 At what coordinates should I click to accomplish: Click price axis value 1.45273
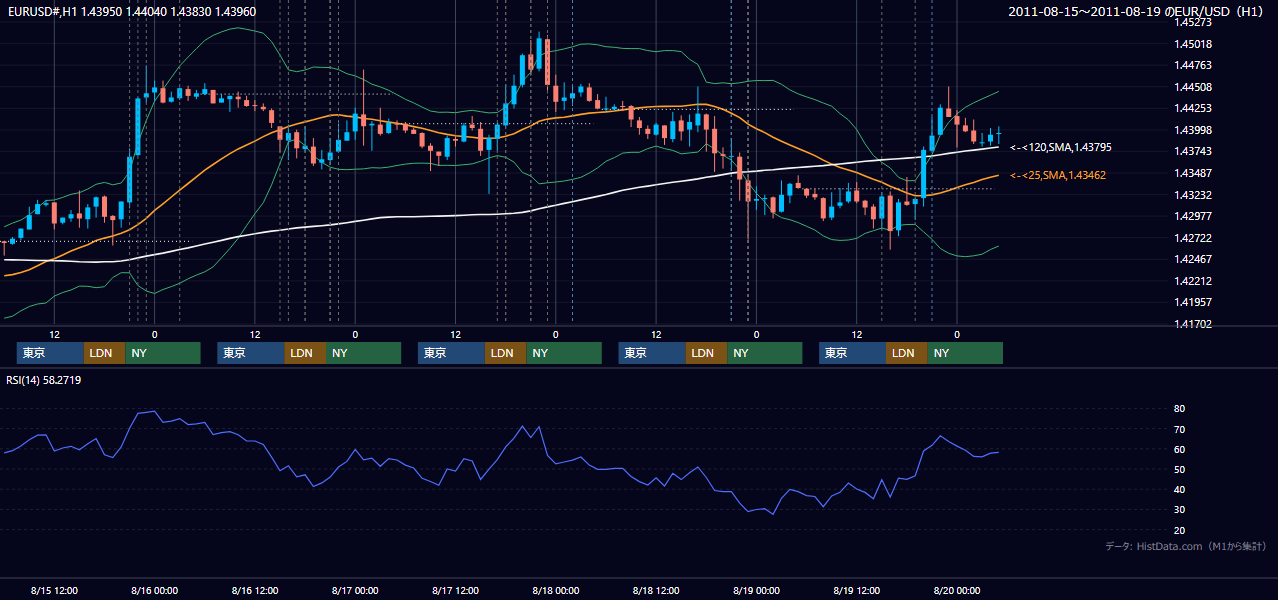[x=1193, y=22]
